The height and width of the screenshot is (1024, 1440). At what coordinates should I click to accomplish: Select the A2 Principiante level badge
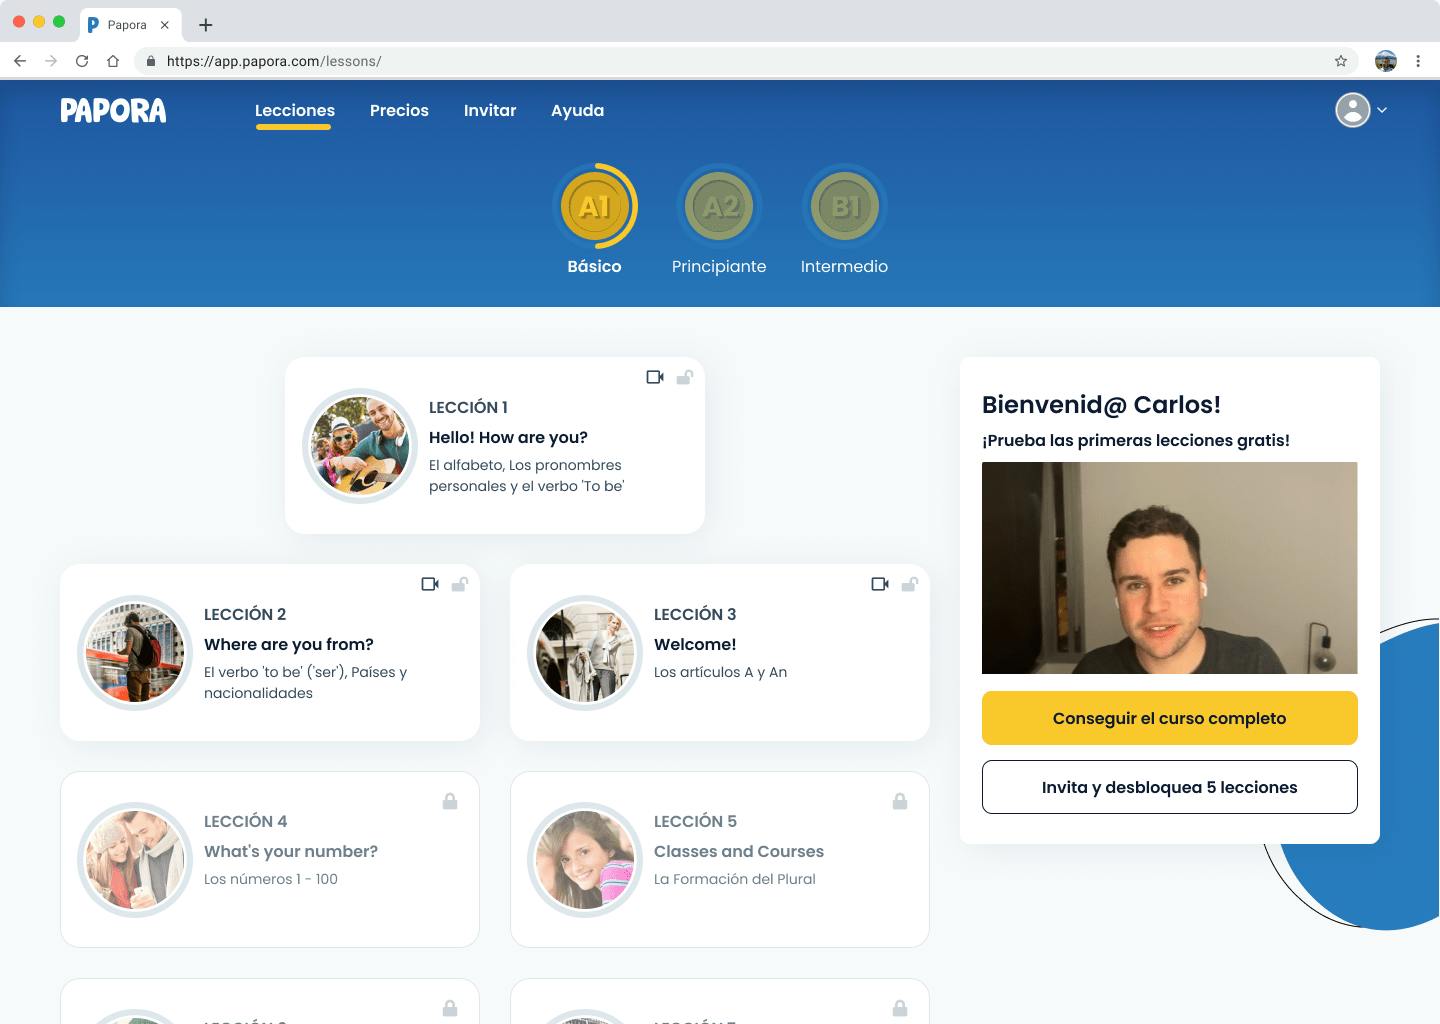[x=719, y=207]
